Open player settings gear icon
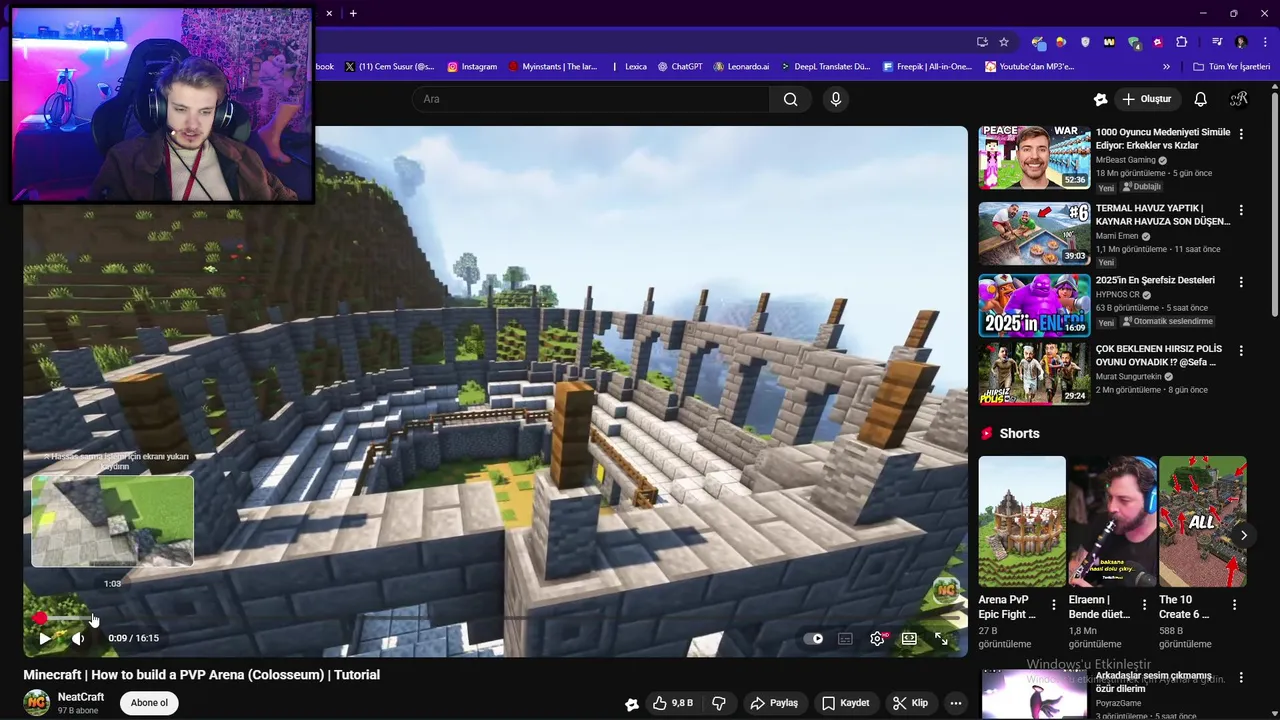The image size is (1280, 720). [x=877, y=639]
